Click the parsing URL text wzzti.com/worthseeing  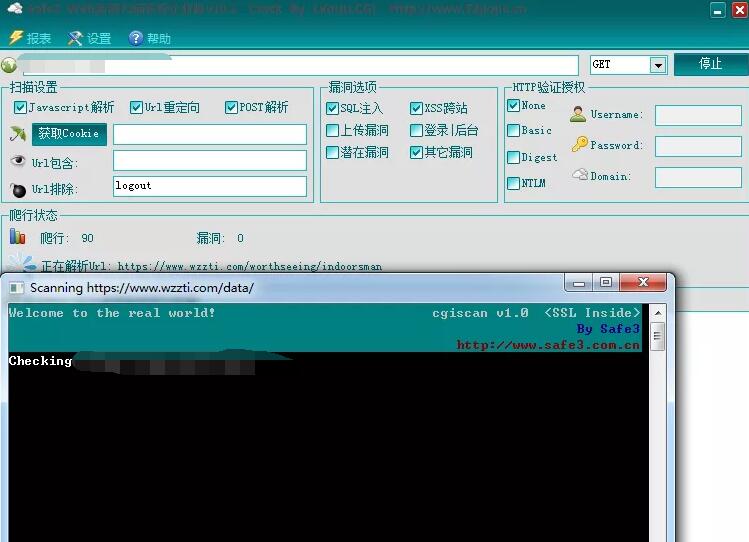249,266
